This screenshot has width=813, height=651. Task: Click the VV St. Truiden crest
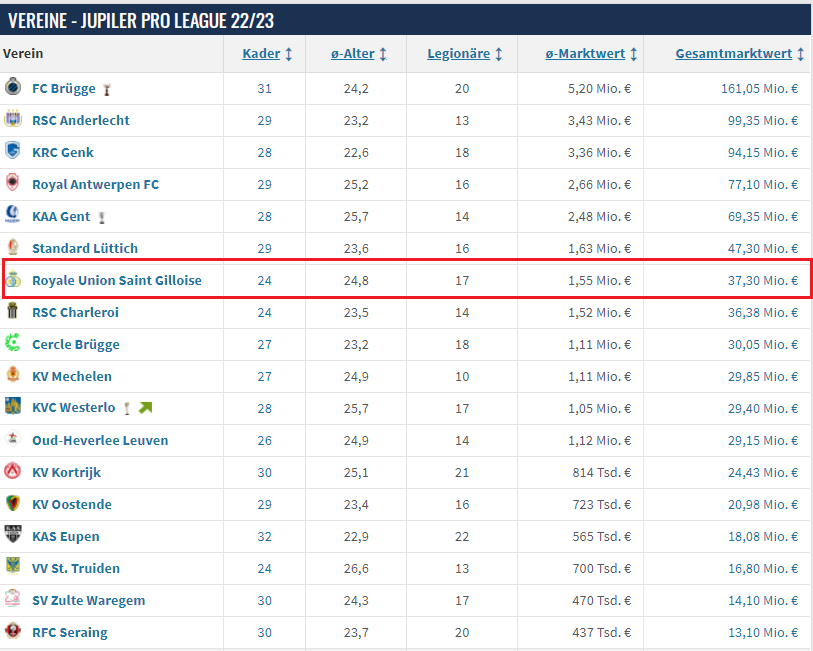pyautogui.click(x=13, y=567)
